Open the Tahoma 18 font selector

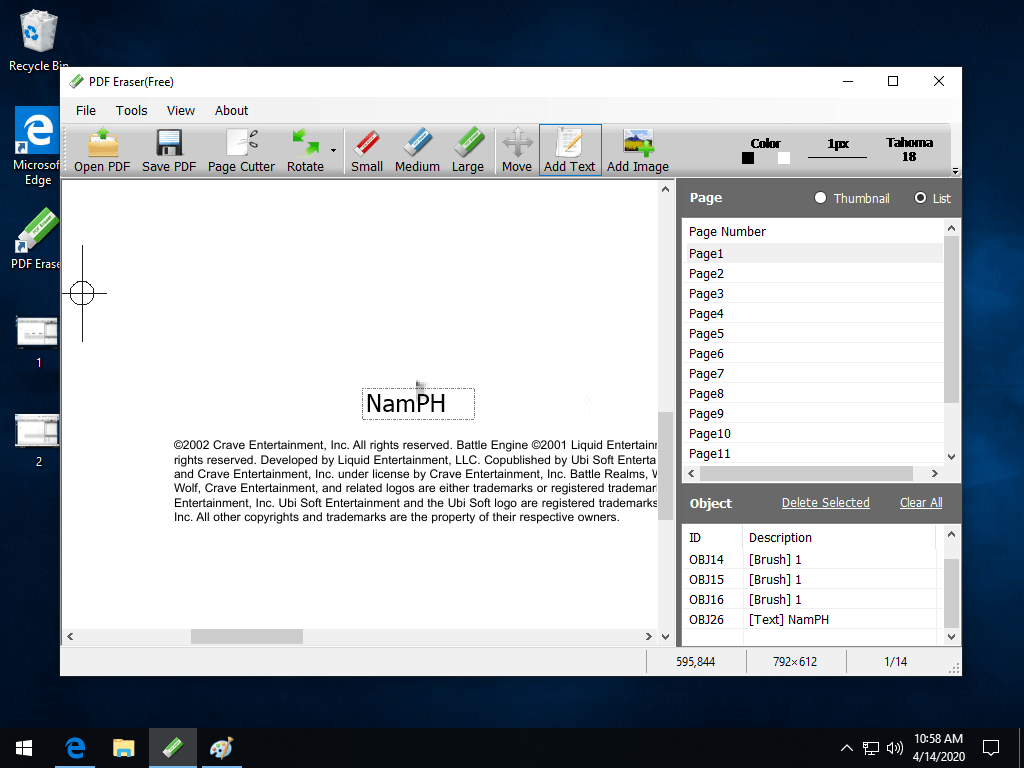tap(909, 150)
